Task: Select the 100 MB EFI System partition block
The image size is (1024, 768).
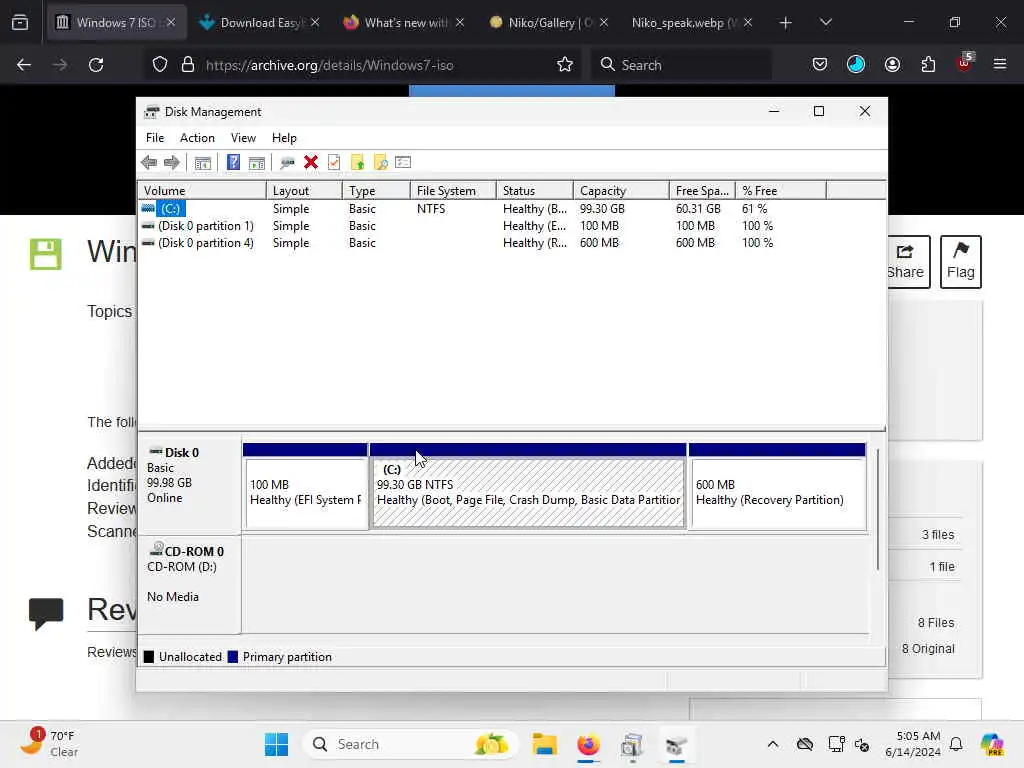Action: tap(305, 487)
